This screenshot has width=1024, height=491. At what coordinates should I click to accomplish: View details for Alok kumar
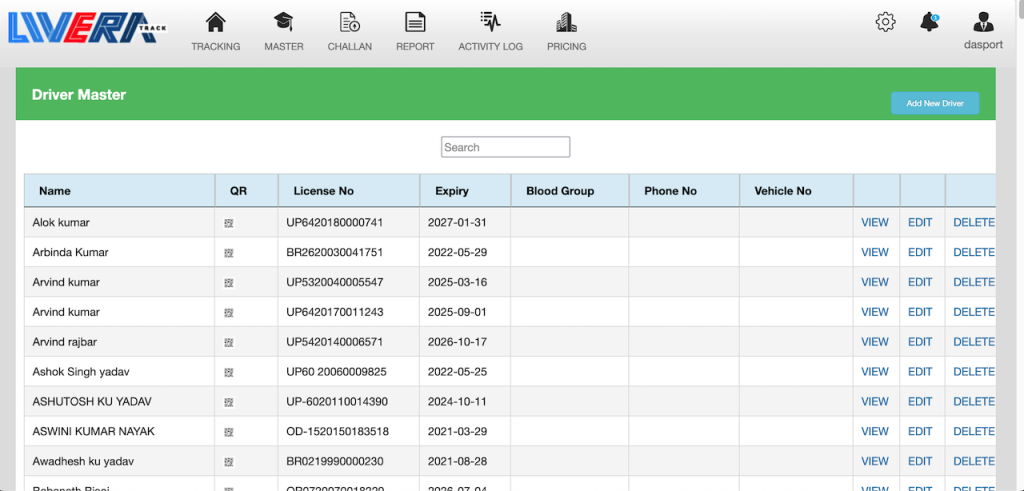(874, 223)
